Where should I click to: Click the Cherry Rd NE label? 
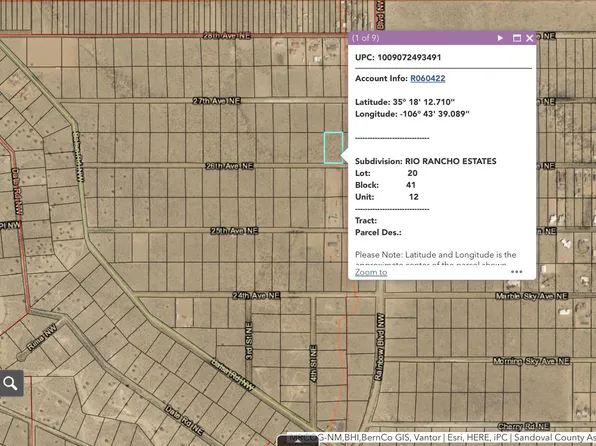[x=524, y=426]
